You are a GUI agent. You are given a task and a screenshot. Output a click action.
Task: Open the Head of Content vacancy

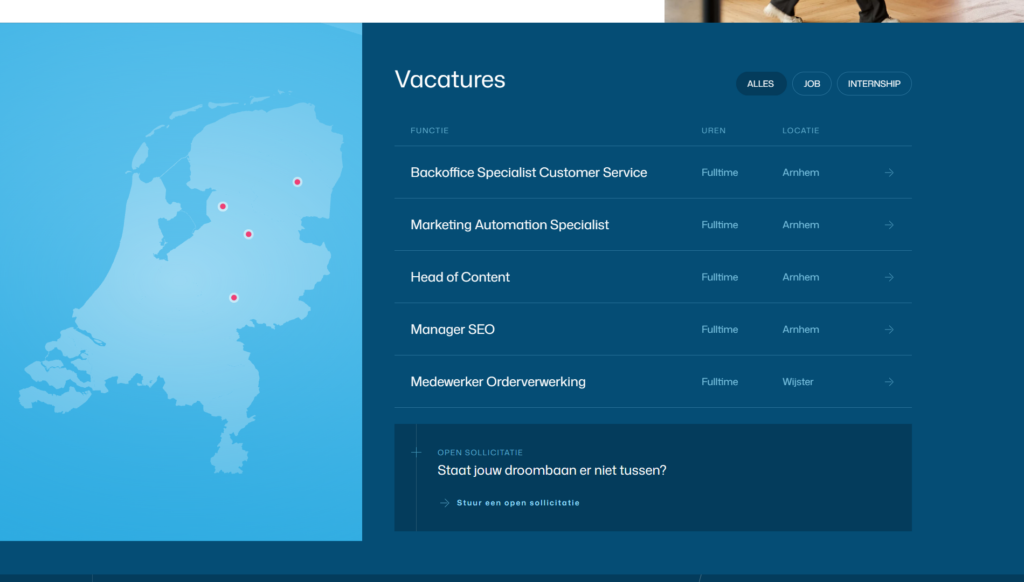[x=460, y=277]
